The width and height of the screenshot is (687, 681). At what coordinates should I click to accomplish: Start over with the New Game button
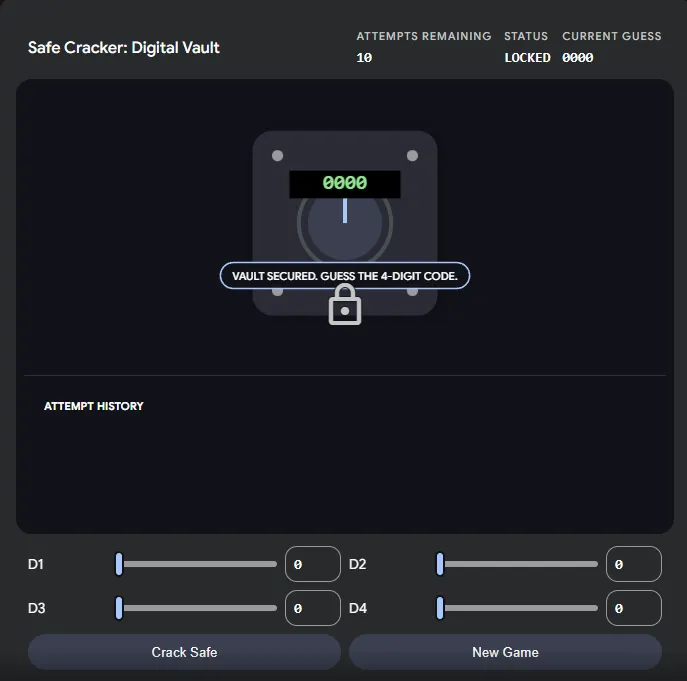(505, 652)
